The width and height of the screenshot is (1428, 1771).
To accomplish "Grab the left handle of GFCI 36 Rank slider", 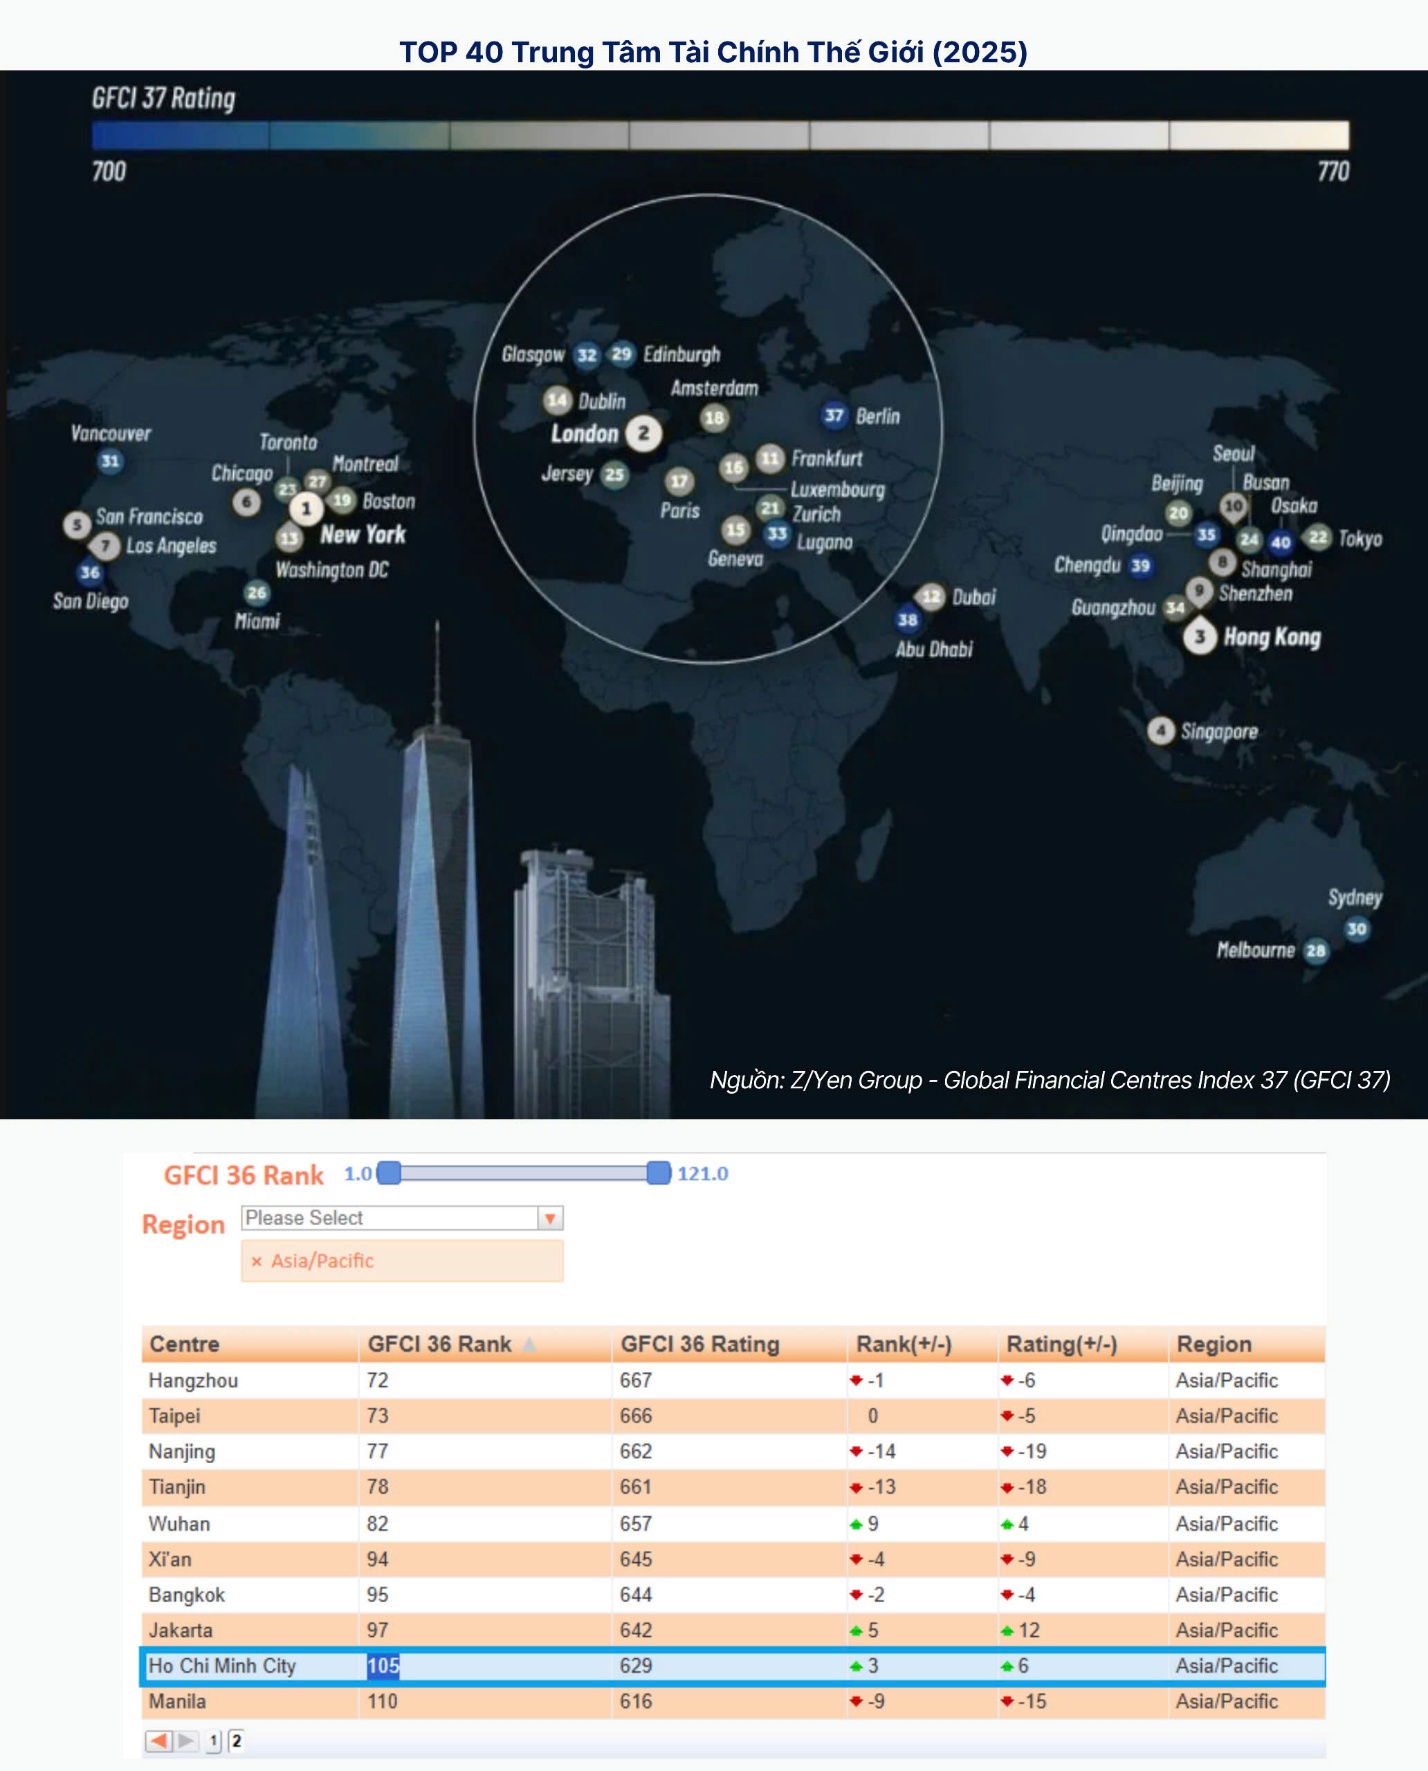I will coord(389,1173).
